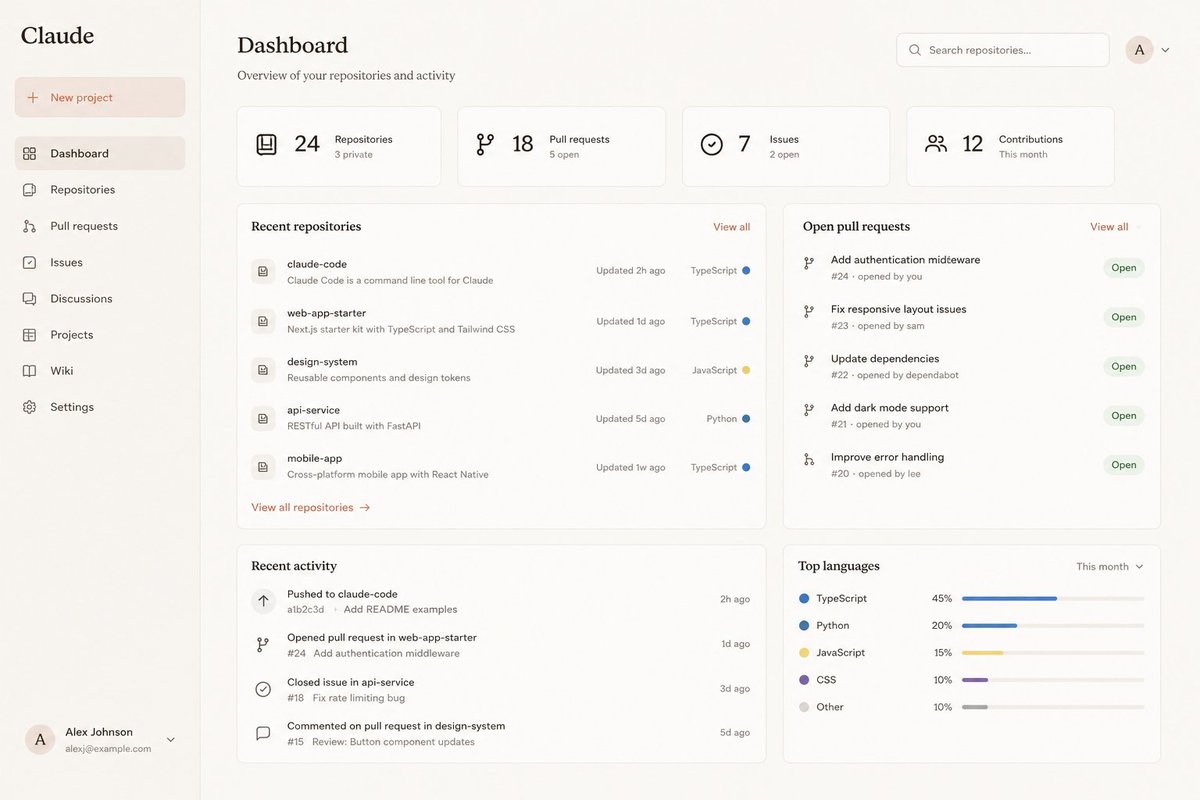This screenshot has height=800, width=1200.
Task: Click the Discussions chat icon in sidebar
Action: coord(29,299)
